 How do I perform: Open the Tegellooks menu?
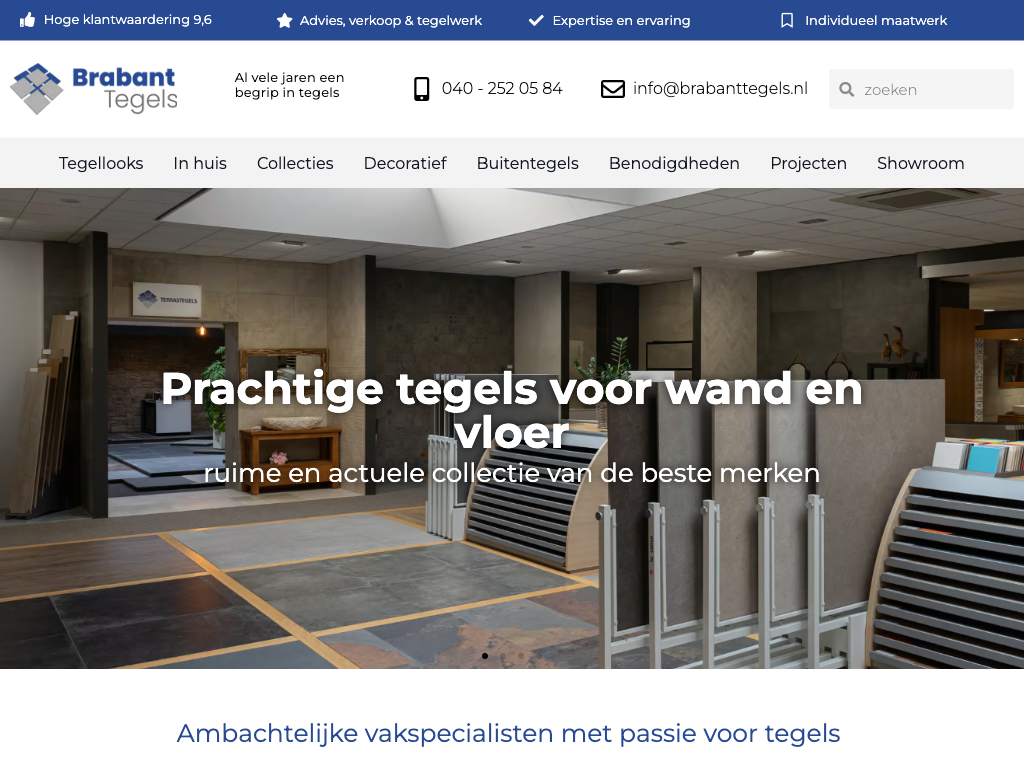click(x=101, y=163)
